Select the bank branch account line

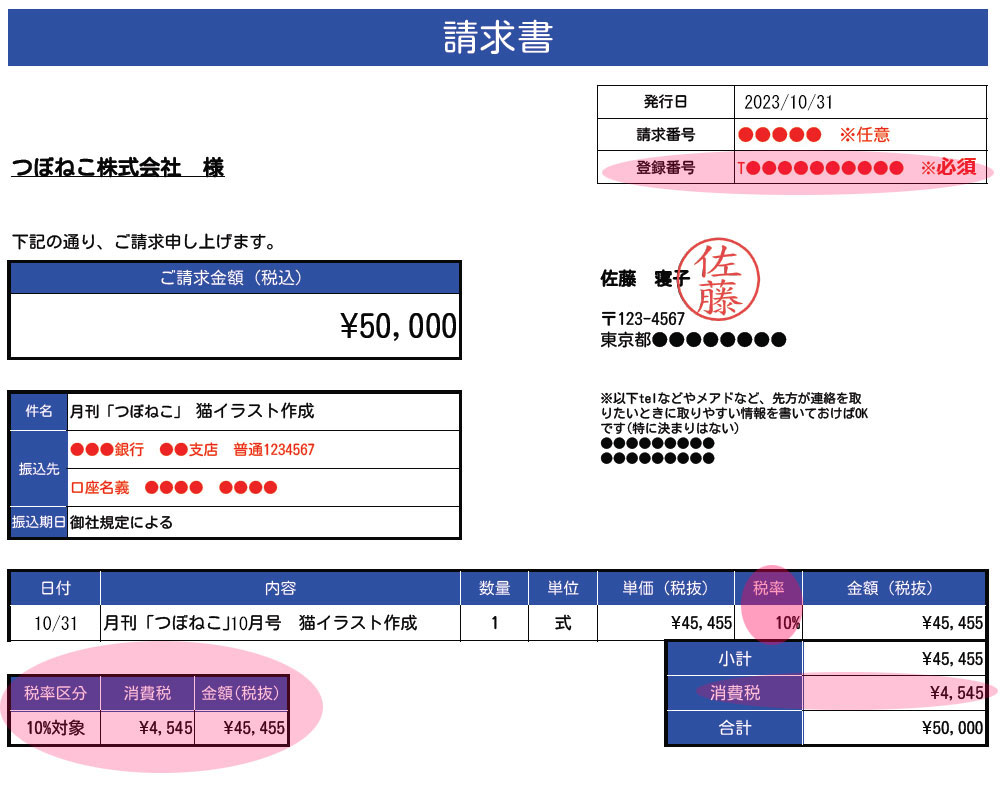click(263, 450)
